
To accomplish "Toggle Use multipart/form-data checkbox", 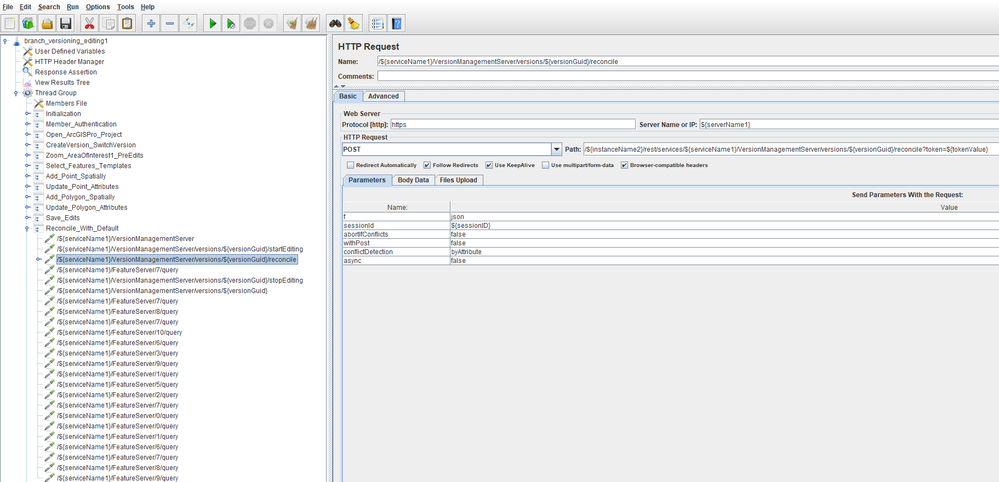I will [546, 165].
